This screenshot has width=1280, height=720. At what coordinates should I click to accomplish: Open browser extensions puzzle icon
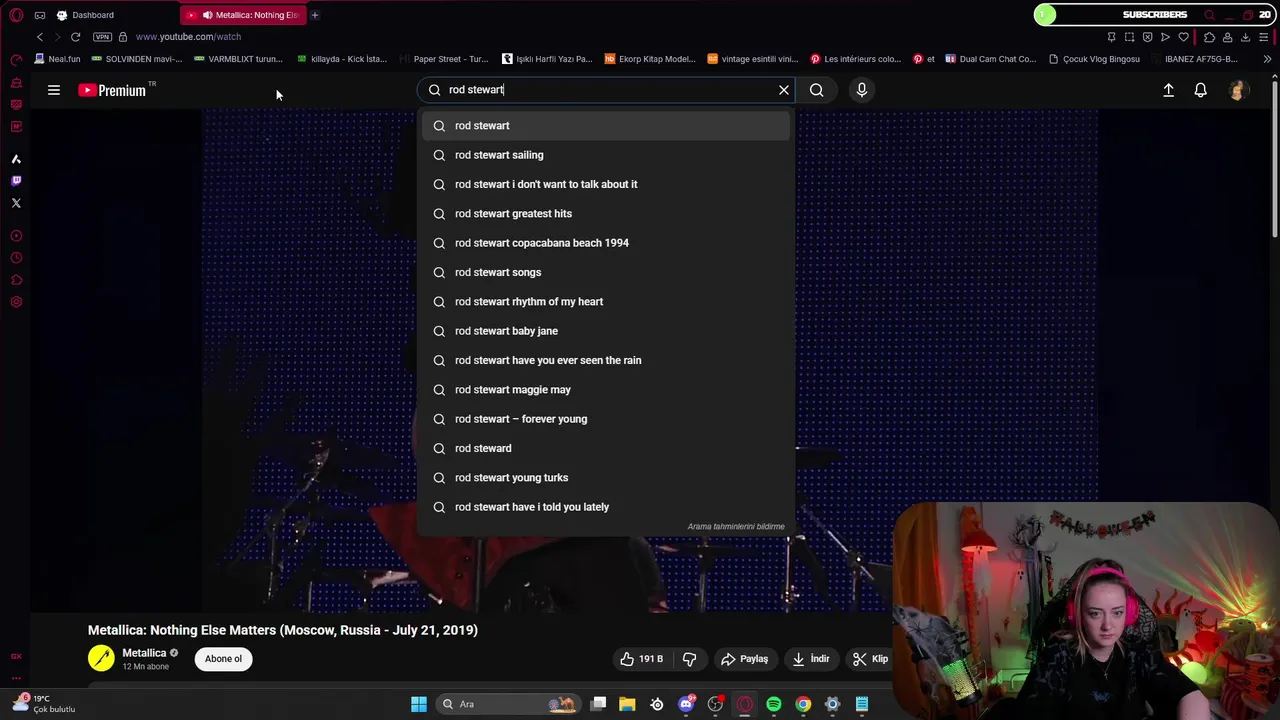(x=1209, y=37)
